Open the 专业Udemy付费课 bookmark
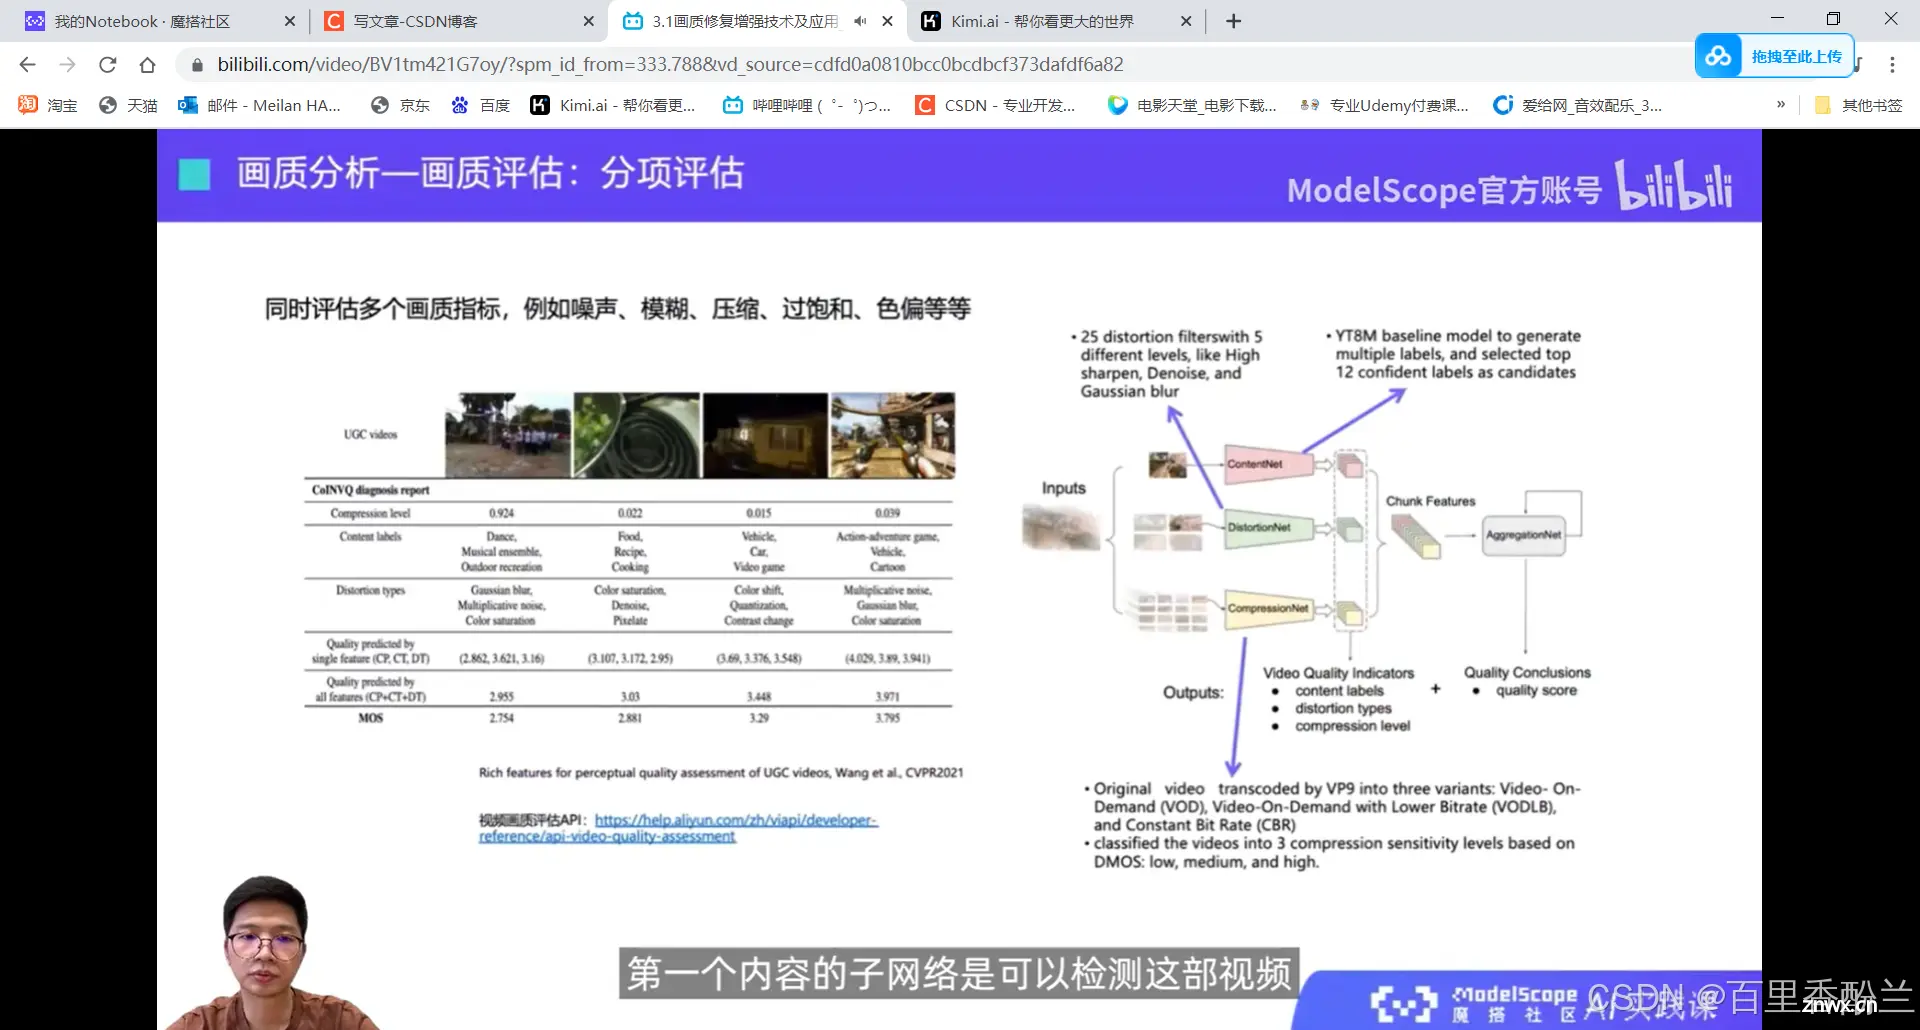 coord(1384,105)
